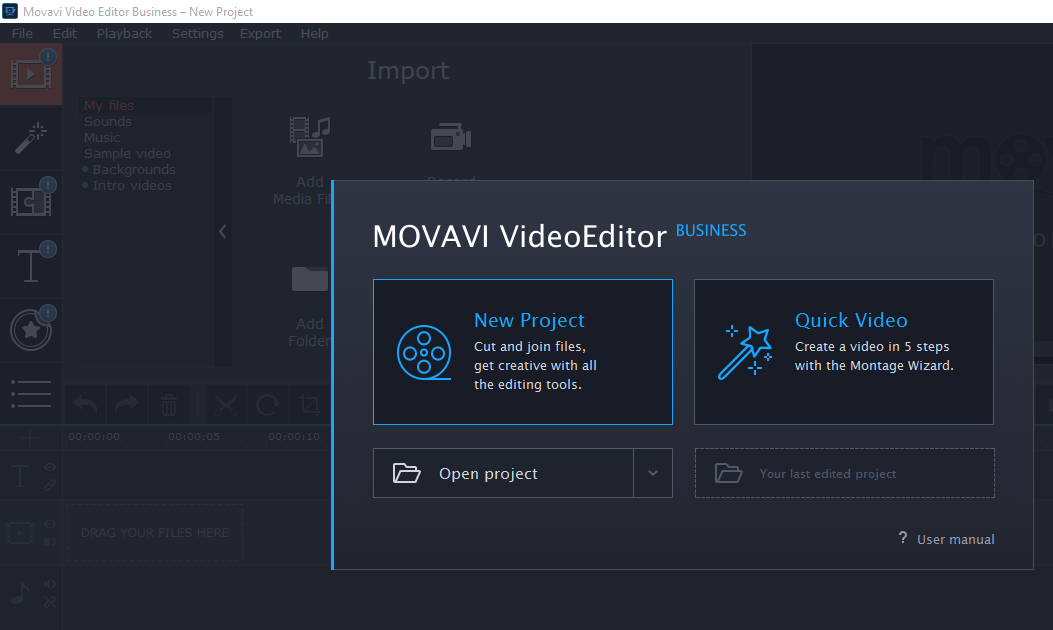Viewport: 1053px width, 630px height.
Task: Click the Undo arrow
Action: [x=85, y=404]
